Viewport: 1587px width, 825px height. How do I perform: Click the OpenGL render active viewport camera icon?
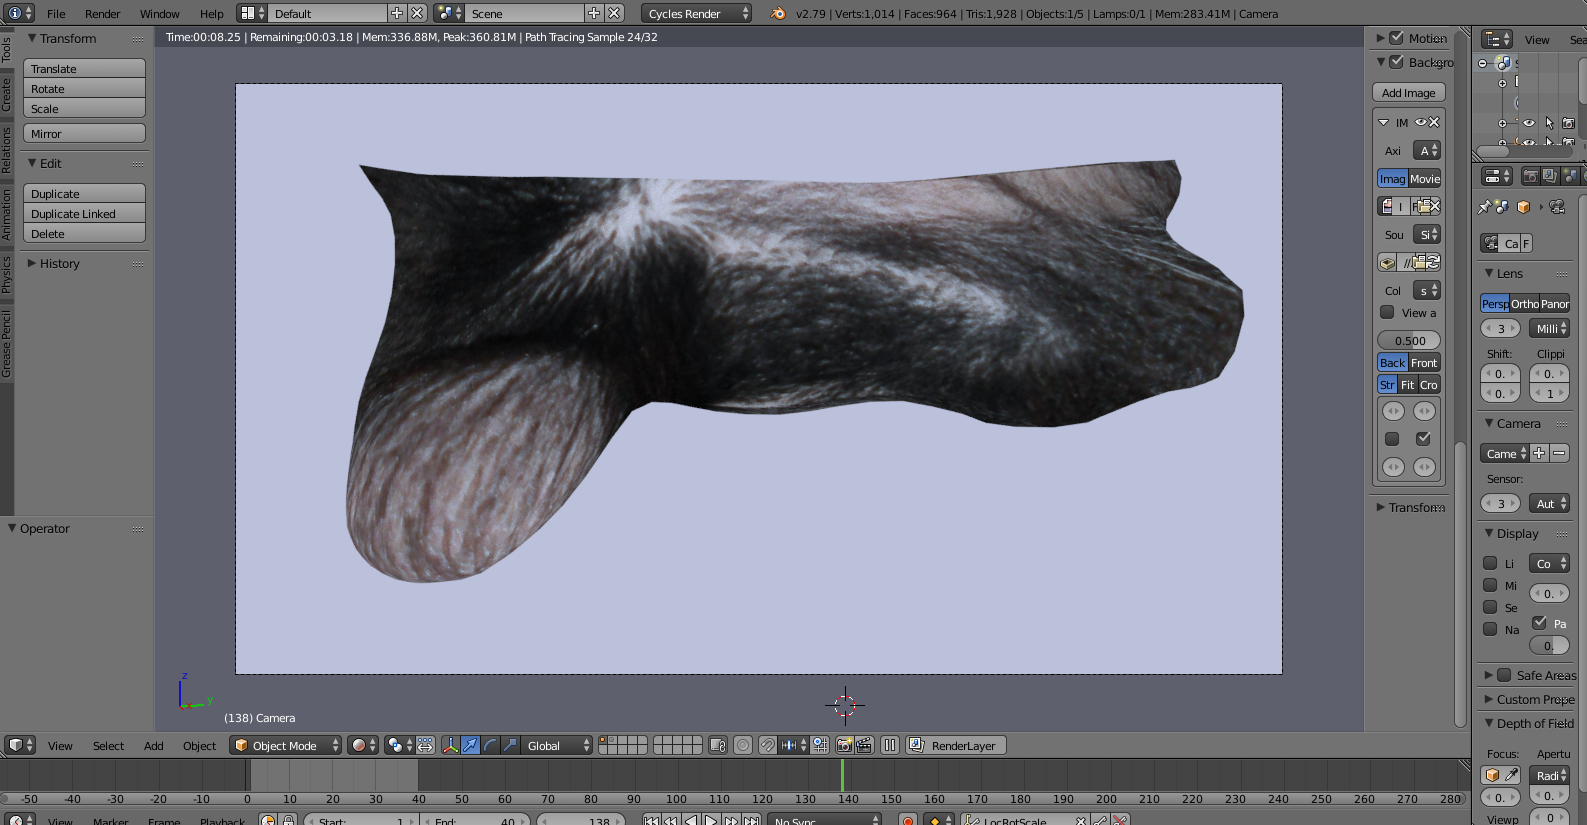[x=844, y=745]
